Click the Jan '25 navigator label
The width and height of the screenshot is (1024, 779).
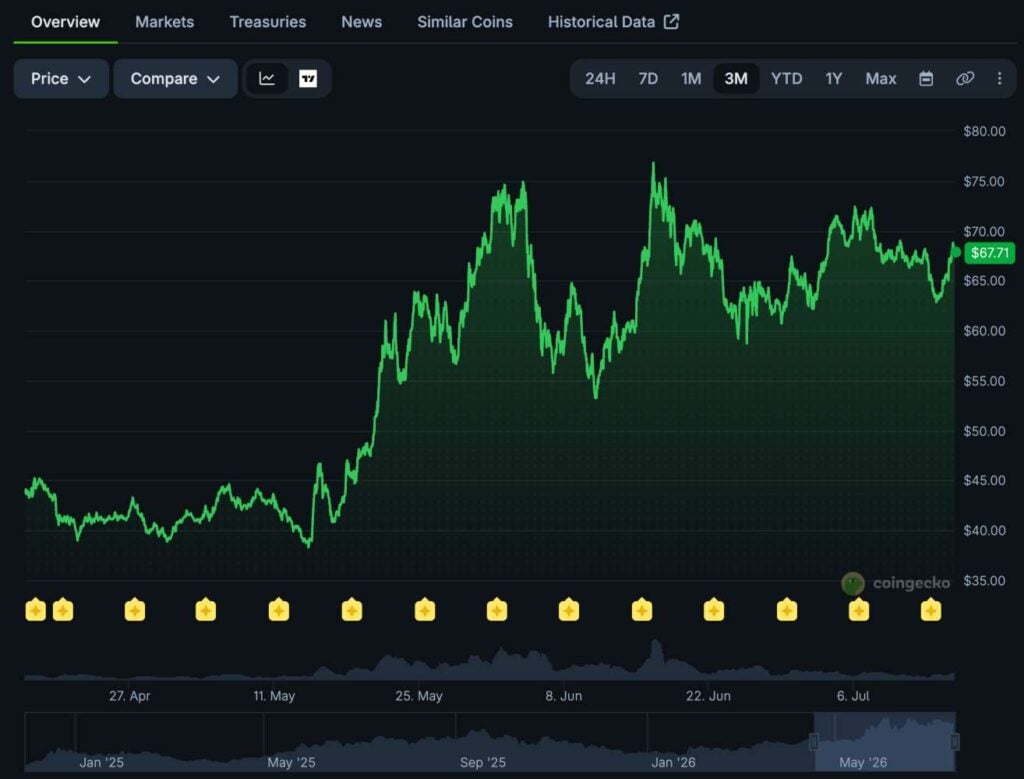tap(101, 762)
